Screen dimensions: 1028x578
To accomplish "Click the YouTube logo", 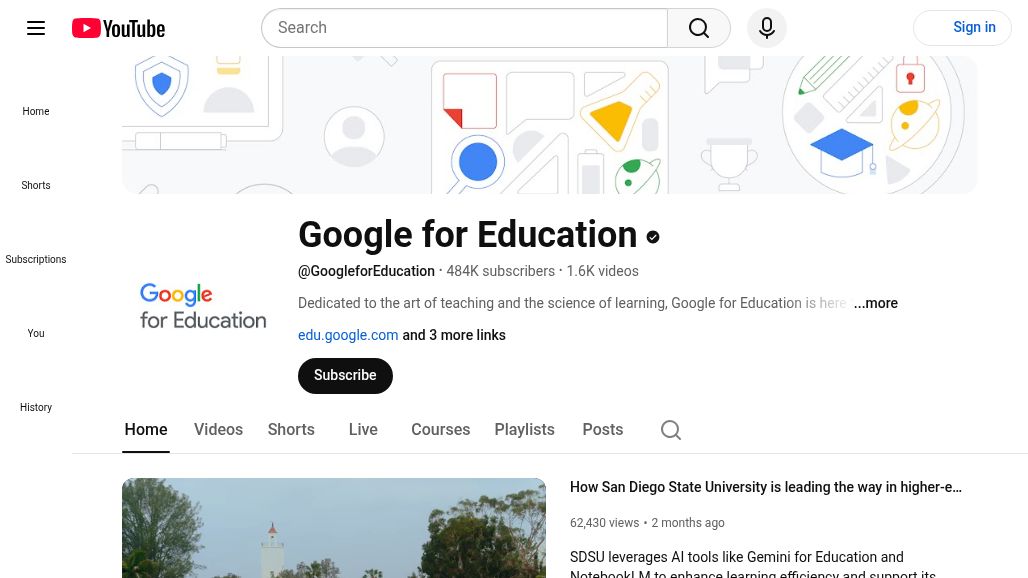I will click(x=118, y=28).
